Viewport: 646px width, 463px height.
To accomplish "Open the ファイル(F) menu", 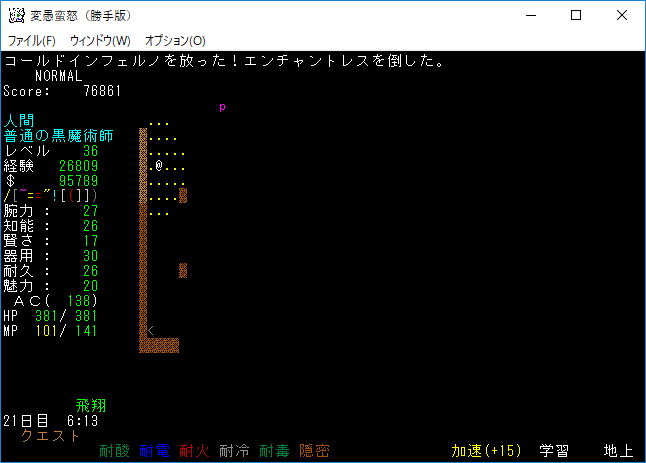I will [32, 41].
